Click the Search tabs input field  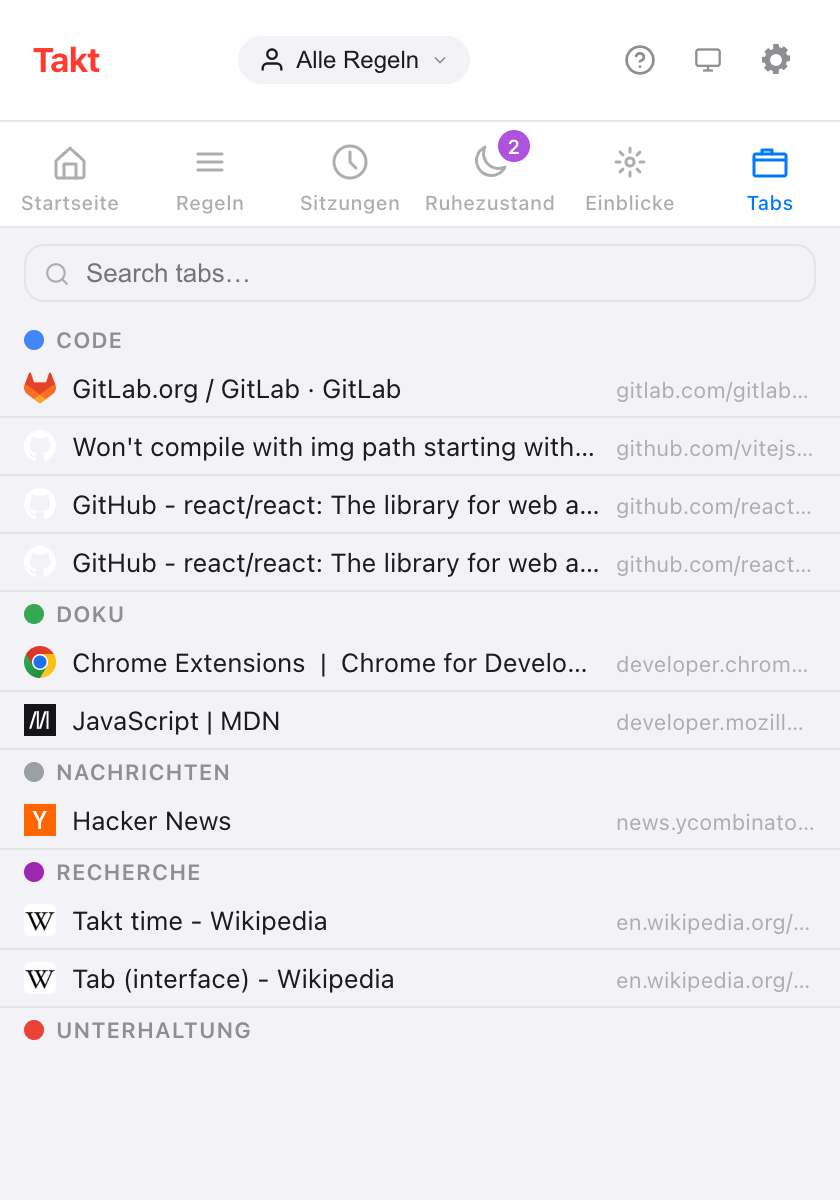420,273
